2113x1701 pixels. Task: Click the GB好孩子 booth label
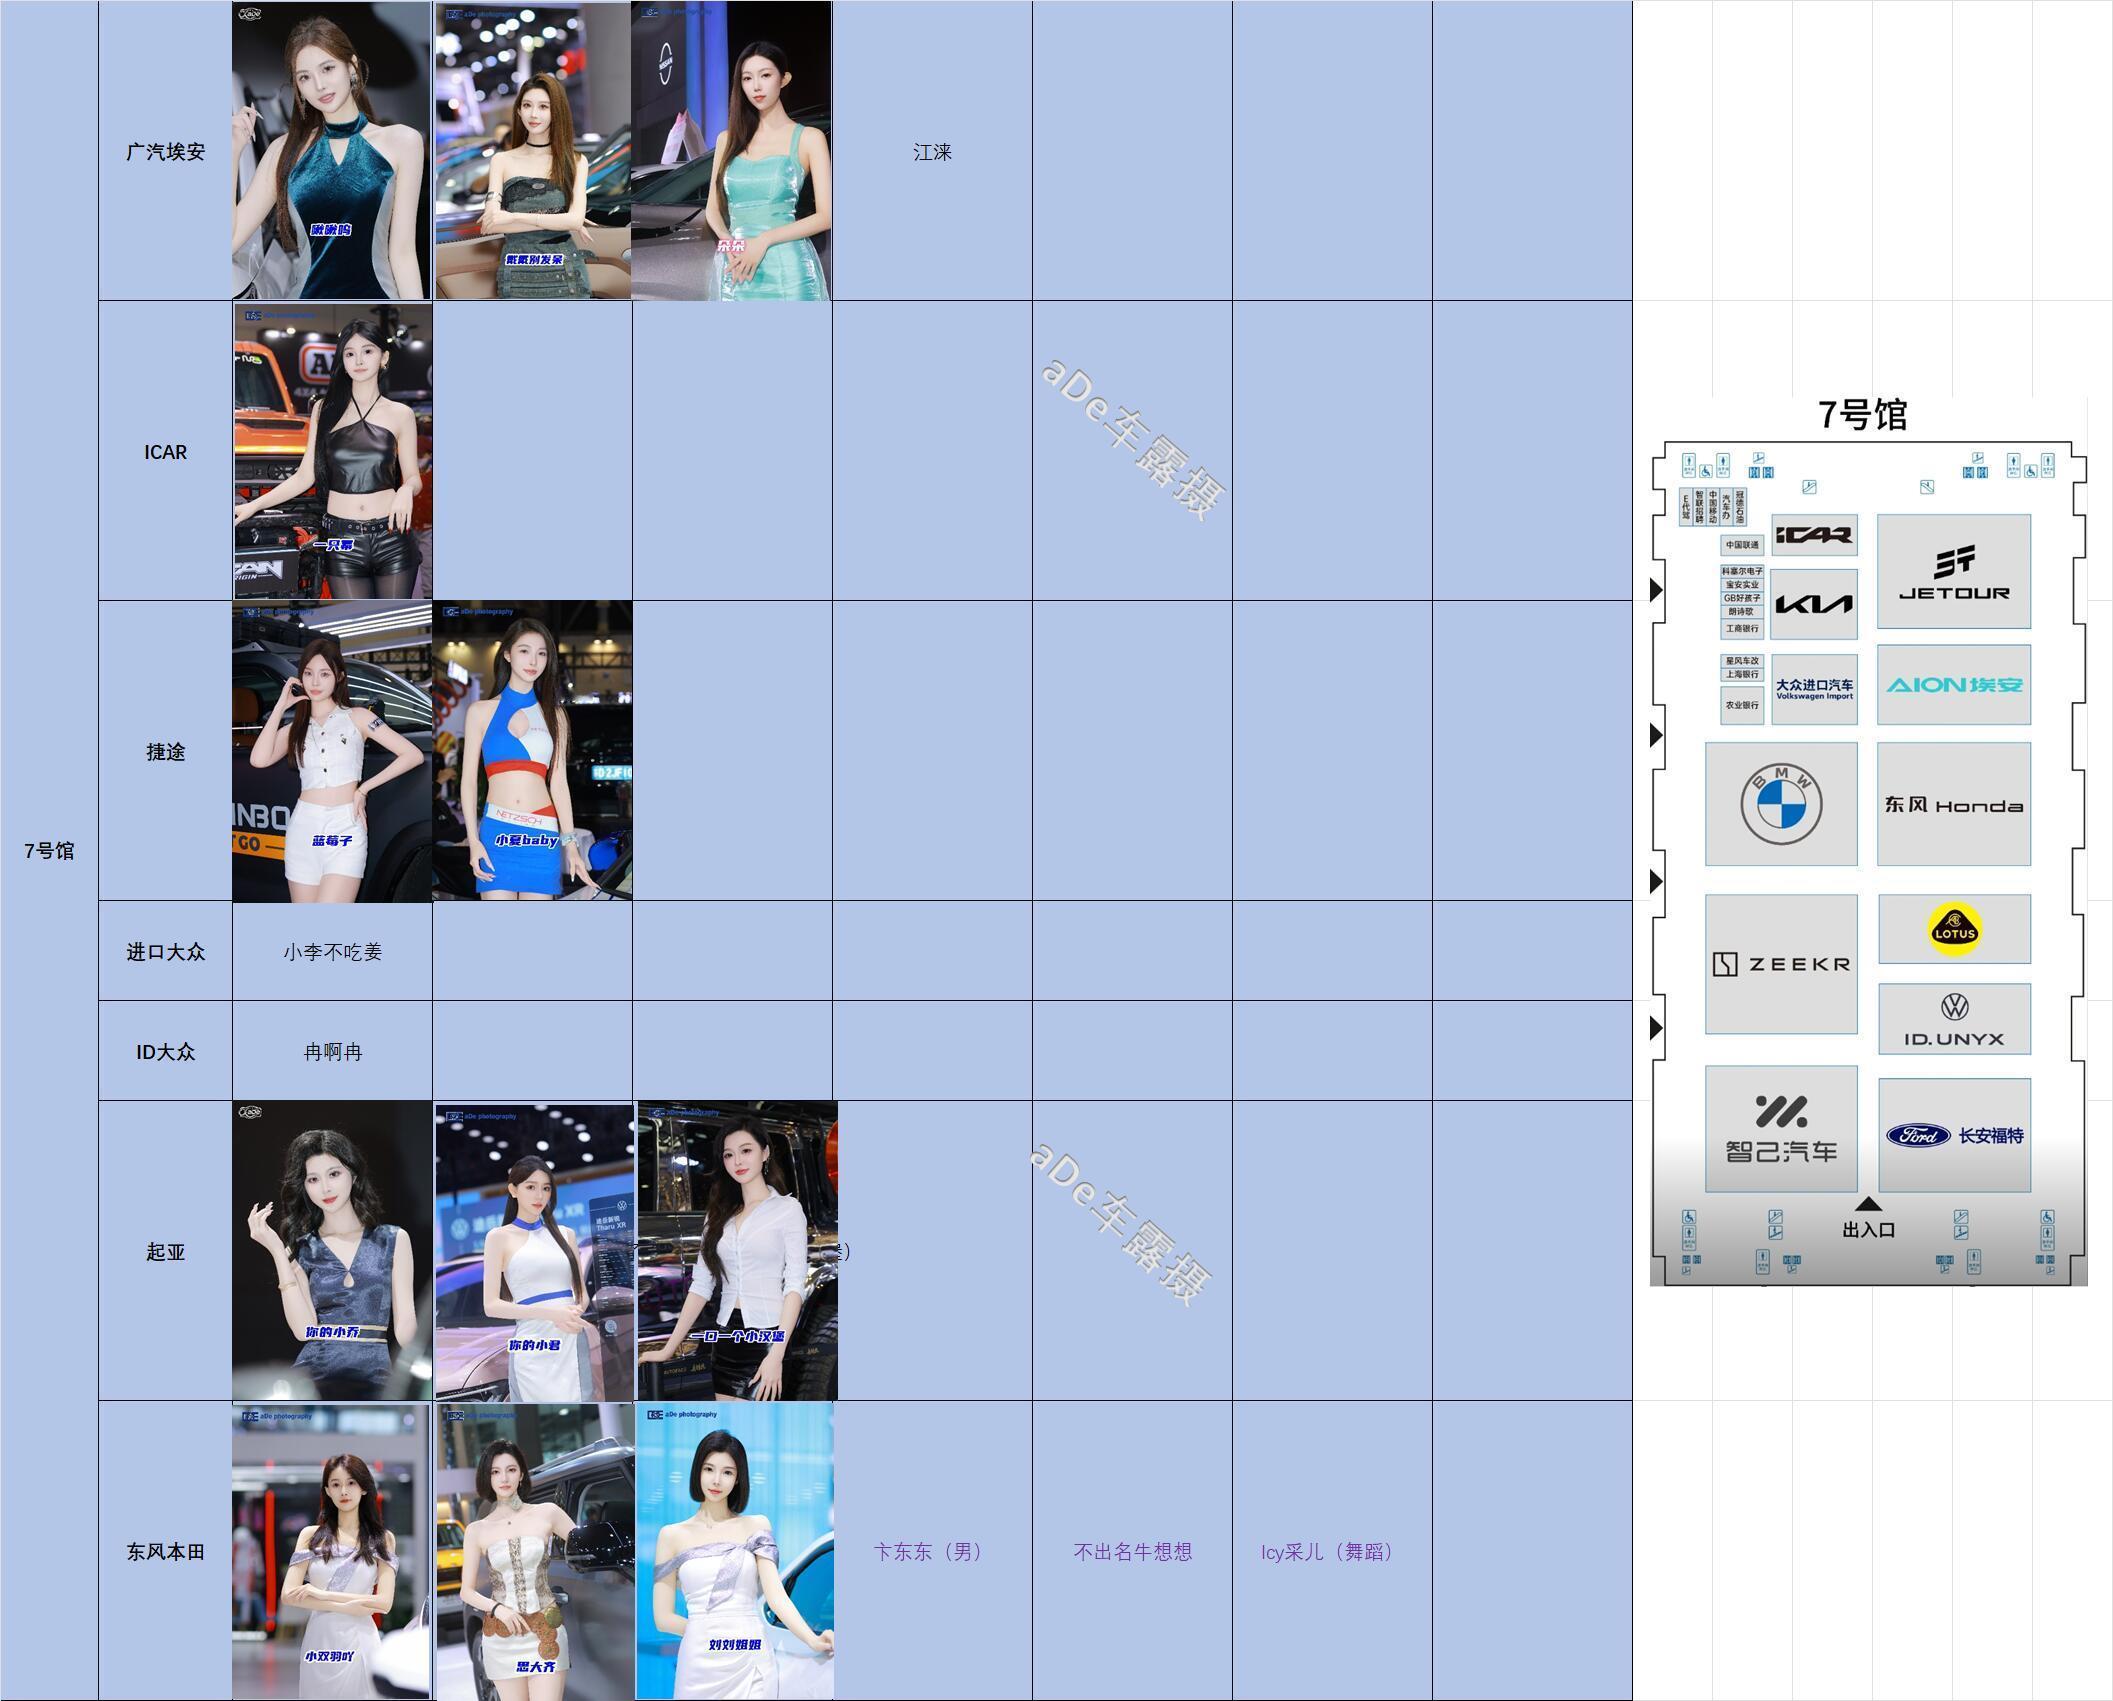tap(1742, 598)
